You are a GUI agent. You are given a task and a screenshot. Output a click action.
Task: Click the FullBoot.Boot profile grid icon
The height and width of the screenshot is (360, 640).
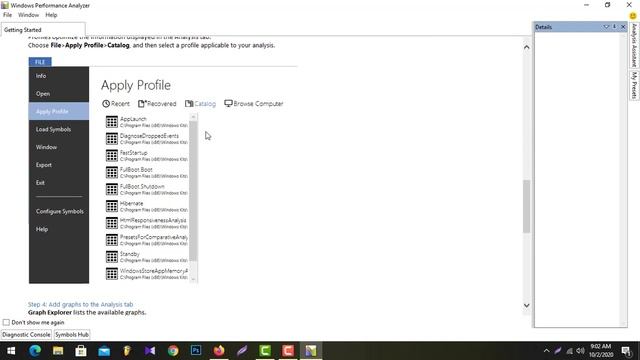(x=112, y=173)
